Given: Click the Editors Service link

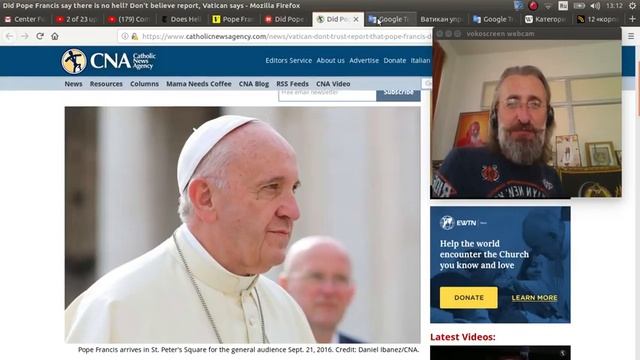Looking at the screenshot, I should [x=289, y=60].
